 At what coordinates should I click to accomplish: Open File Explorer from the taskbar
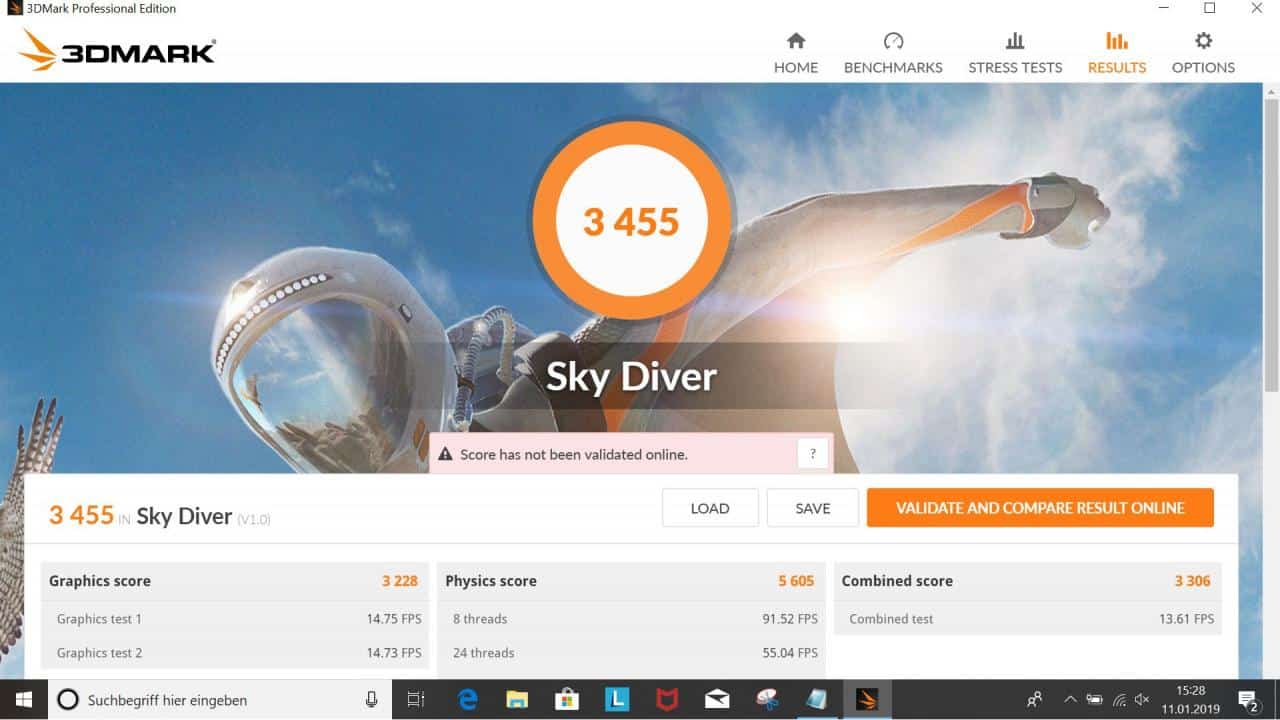point(517,699)
